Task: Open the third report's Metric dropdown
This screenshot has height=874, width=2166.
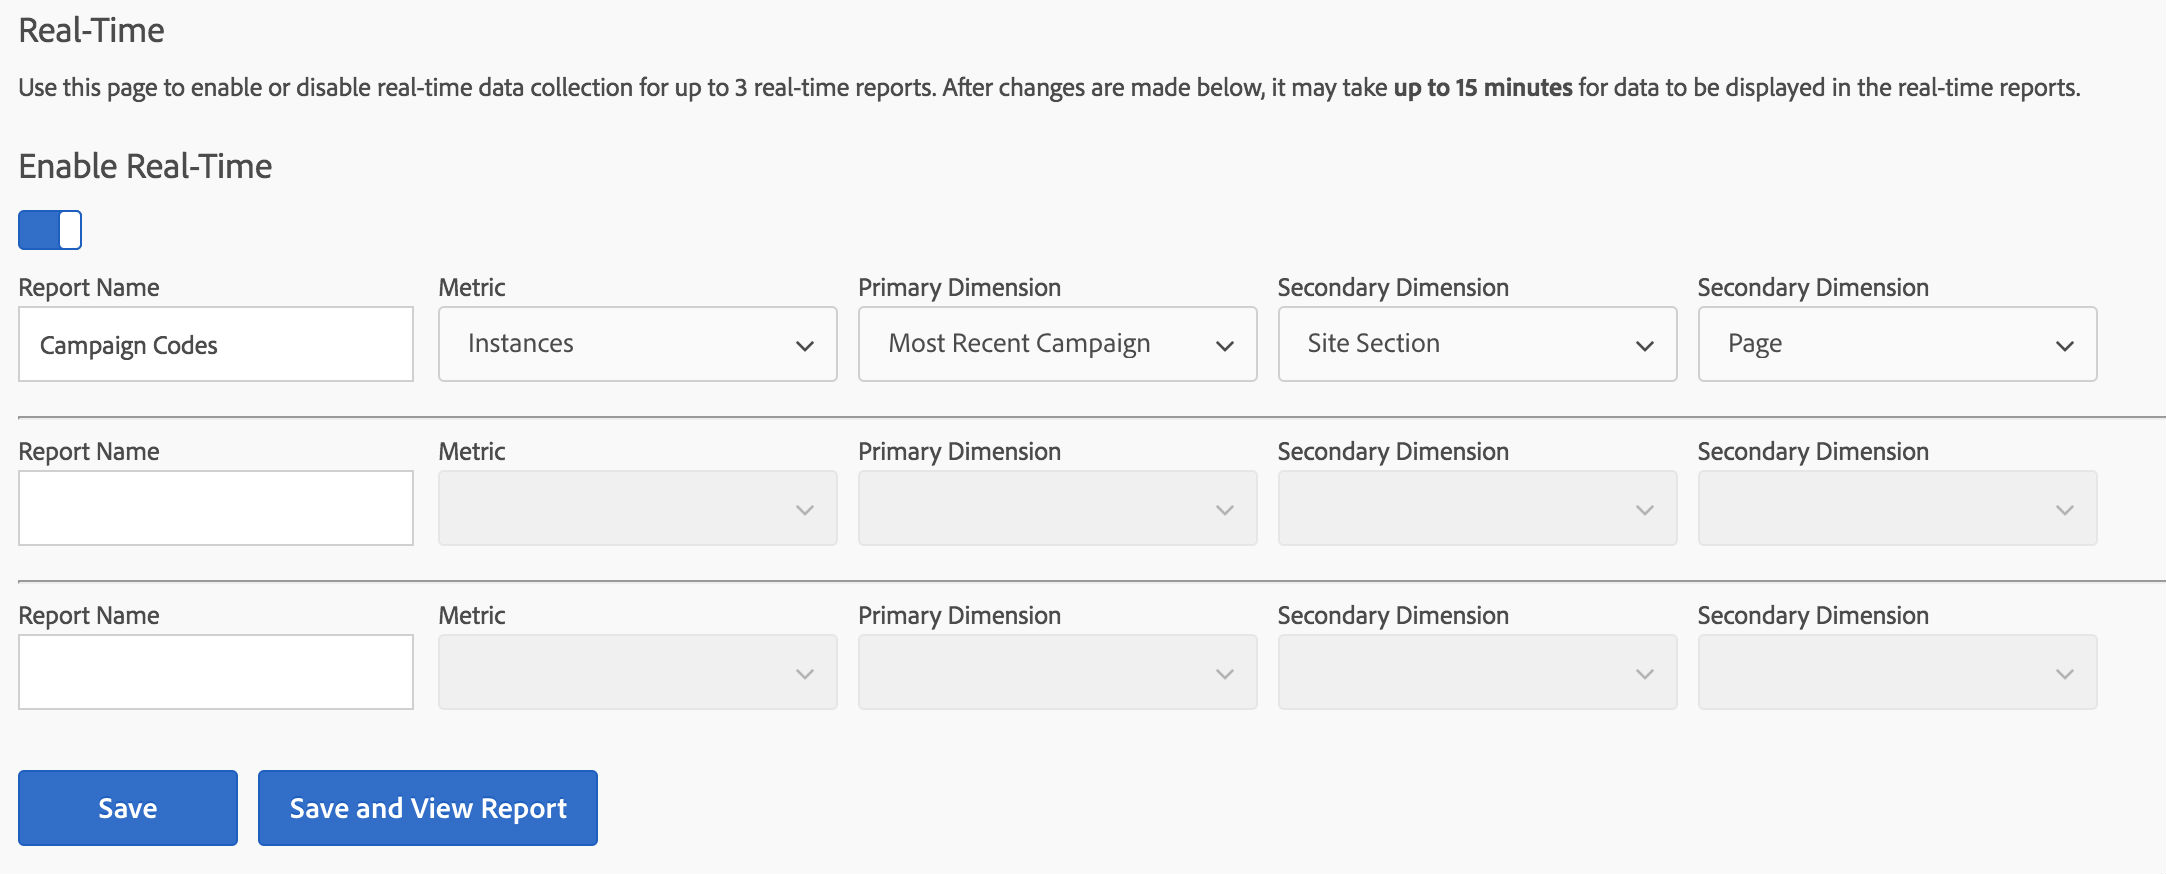Action: [x=638, y=672]
